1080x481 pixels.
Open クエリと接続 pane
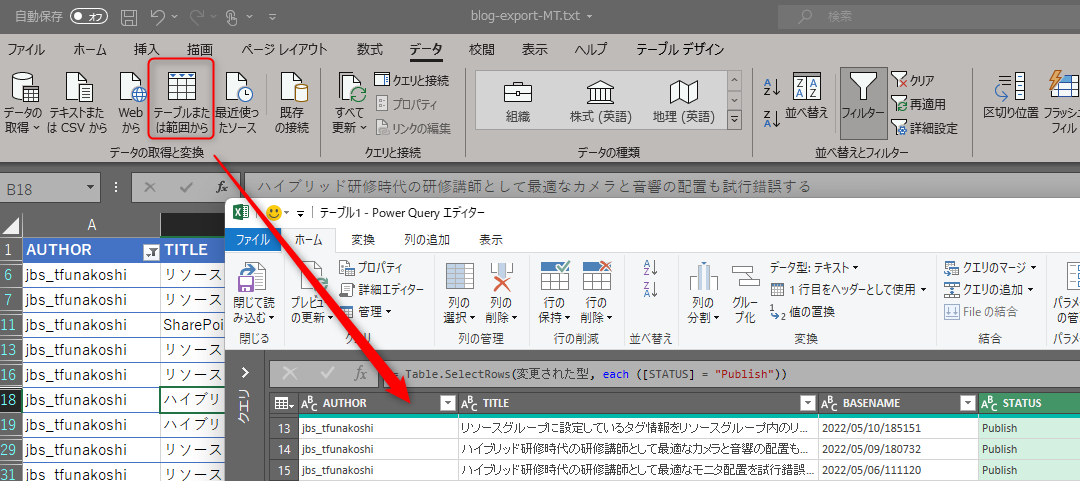(412, 81)
